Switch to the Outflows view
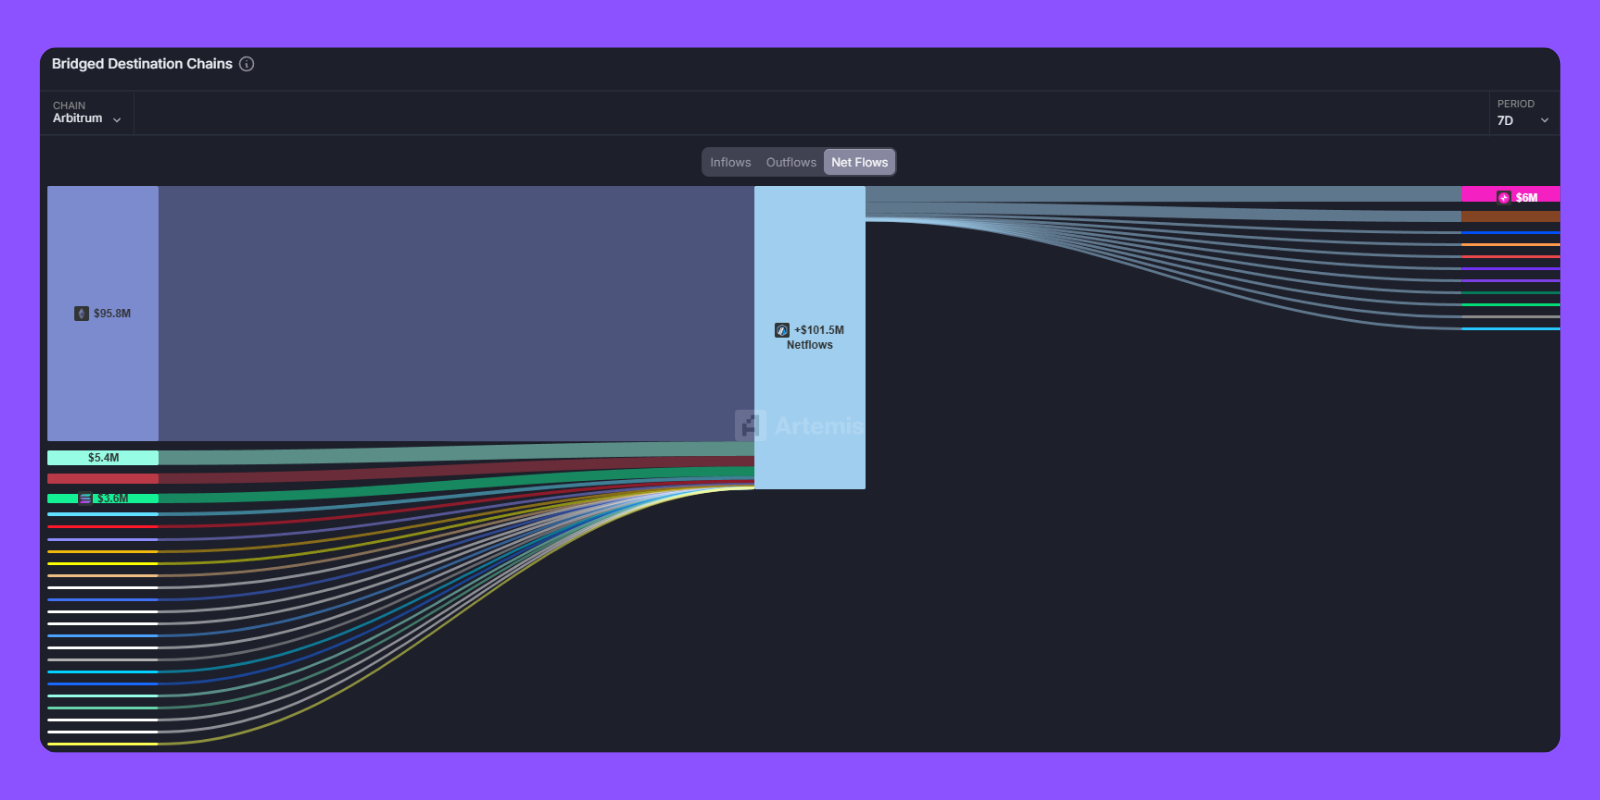 pyautogui.click(x=791, y=162)
